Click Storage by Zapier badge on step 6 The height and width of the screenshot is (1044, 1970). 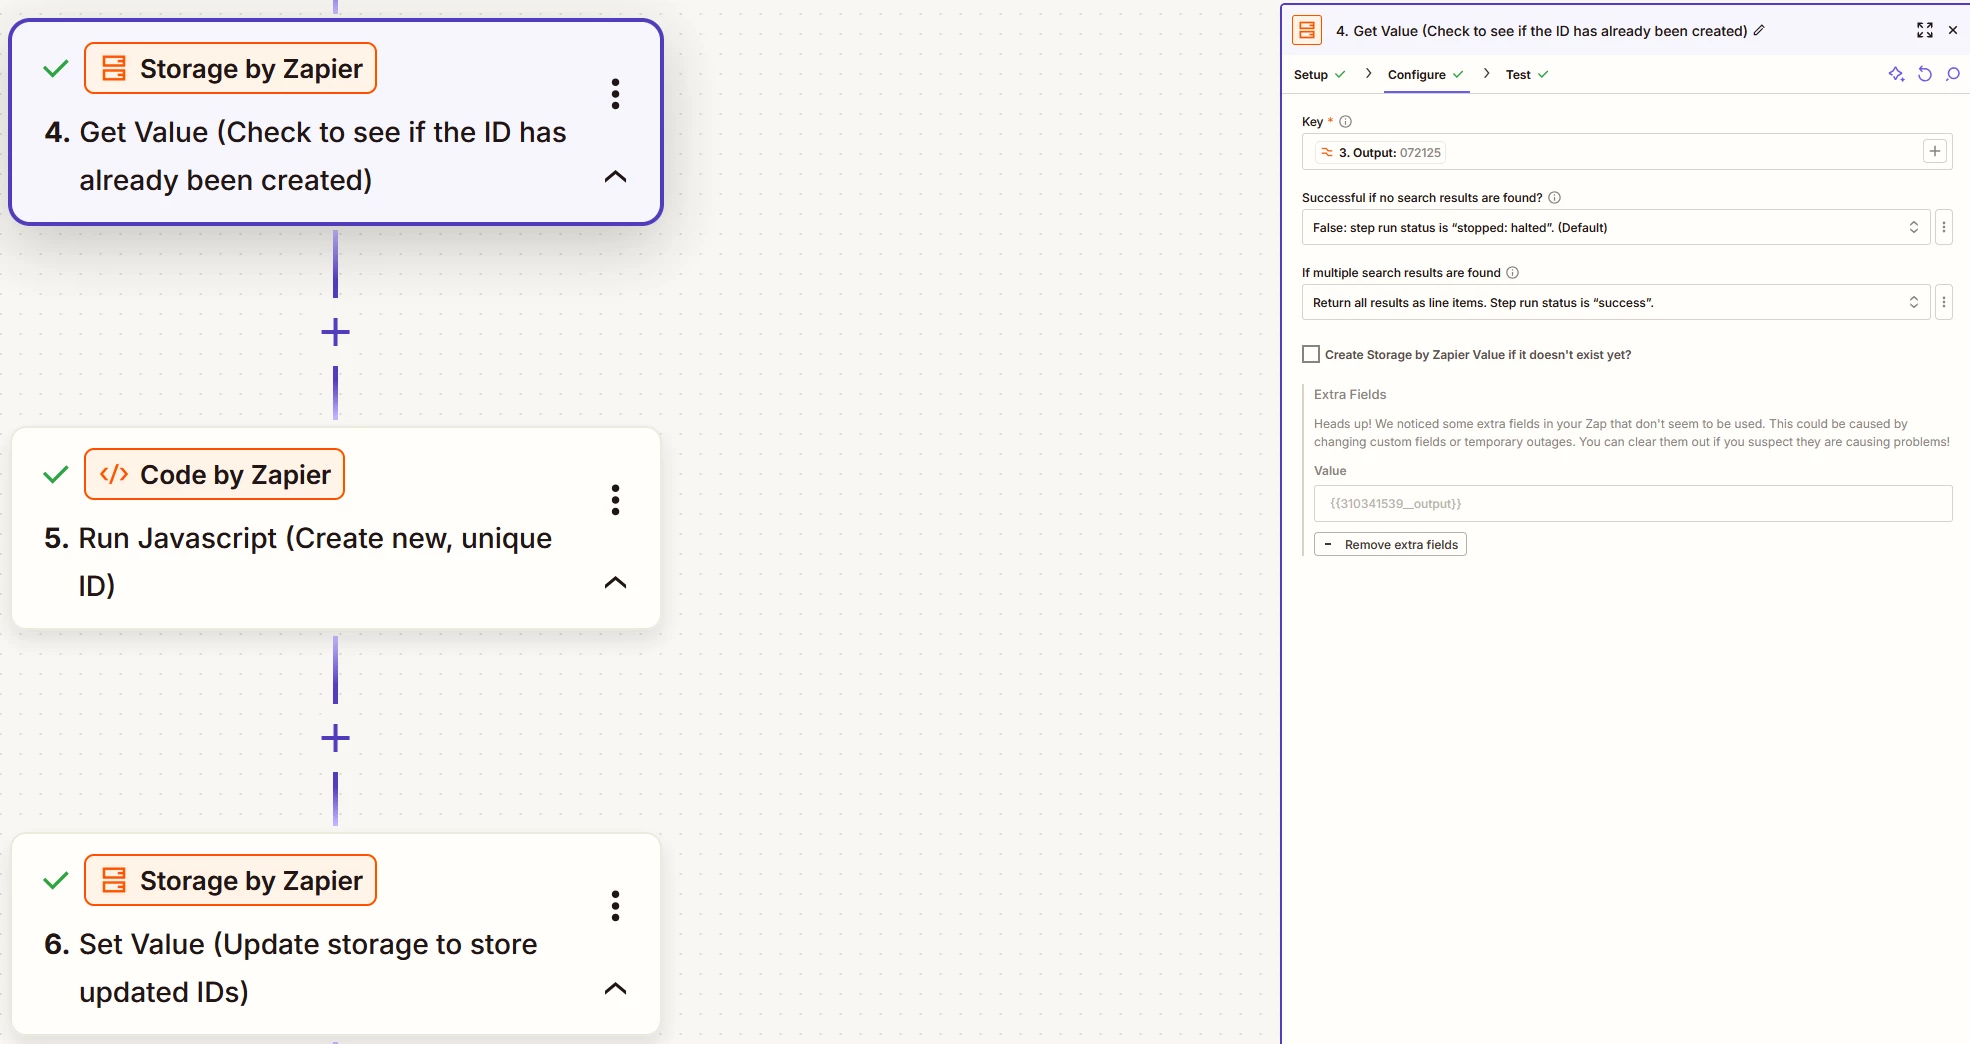(x=230, y=880)
